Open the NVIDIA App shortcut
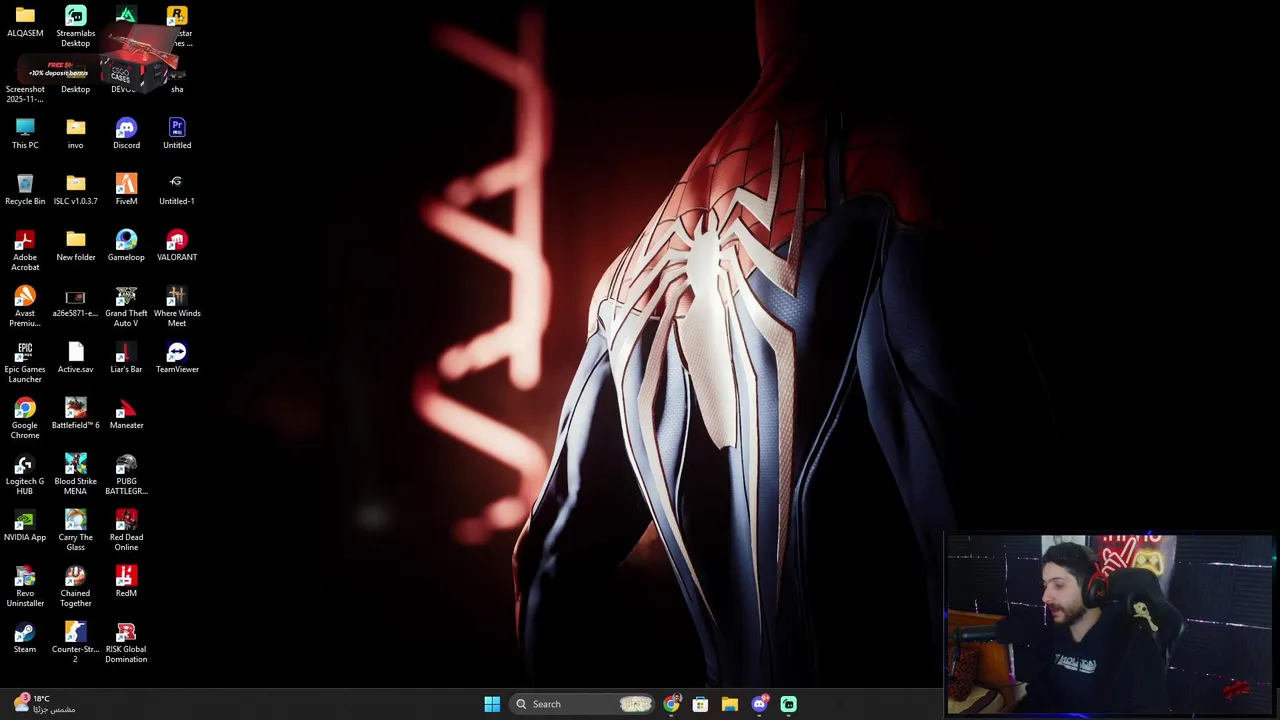The image size is (1280, 720). click(x=25, y=526)
